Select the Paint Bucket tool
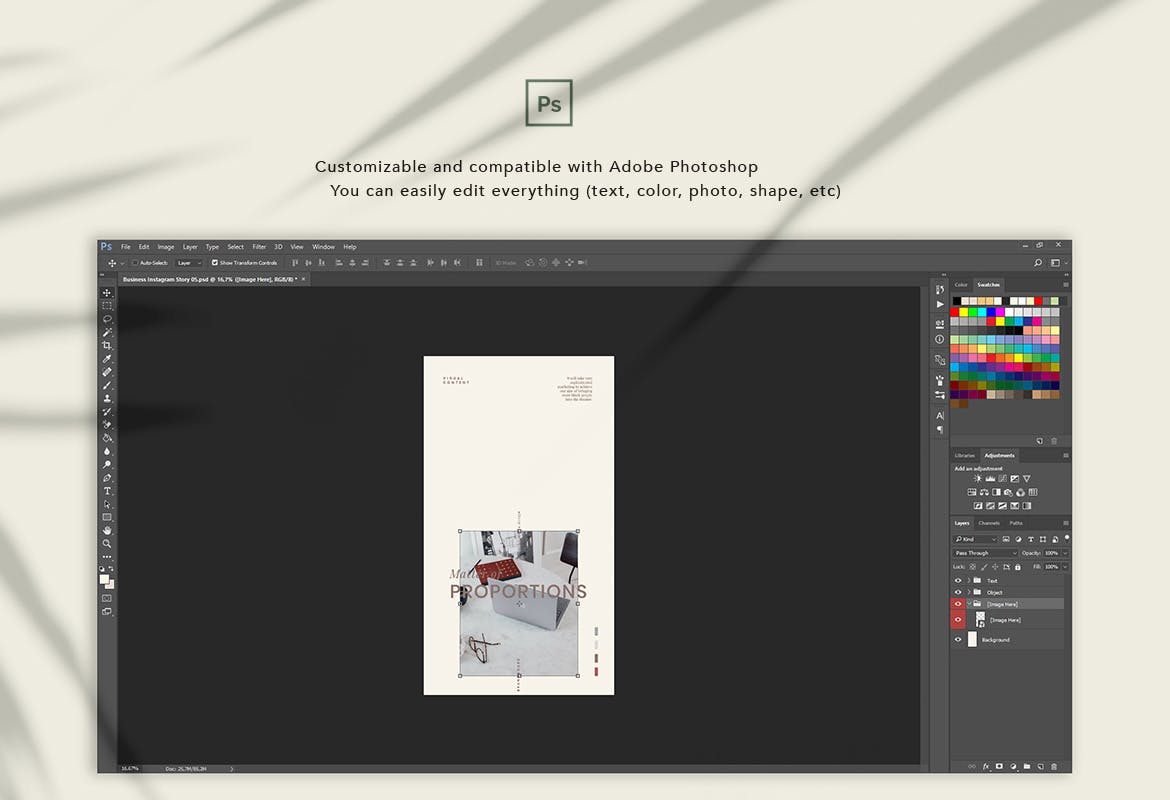Screen dimensions: 1170x800 [x=107, y=438]
